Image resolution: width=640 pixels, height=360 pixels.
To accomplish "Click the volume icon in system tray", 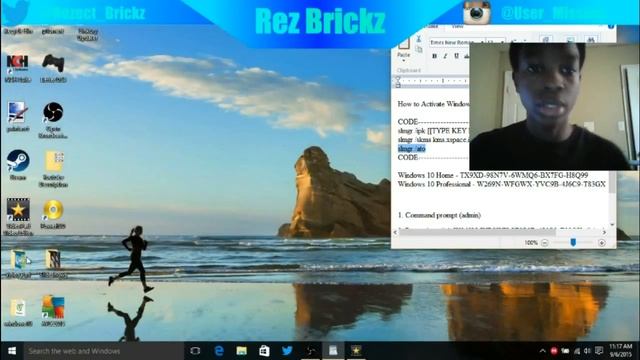I will coord(587,351).
